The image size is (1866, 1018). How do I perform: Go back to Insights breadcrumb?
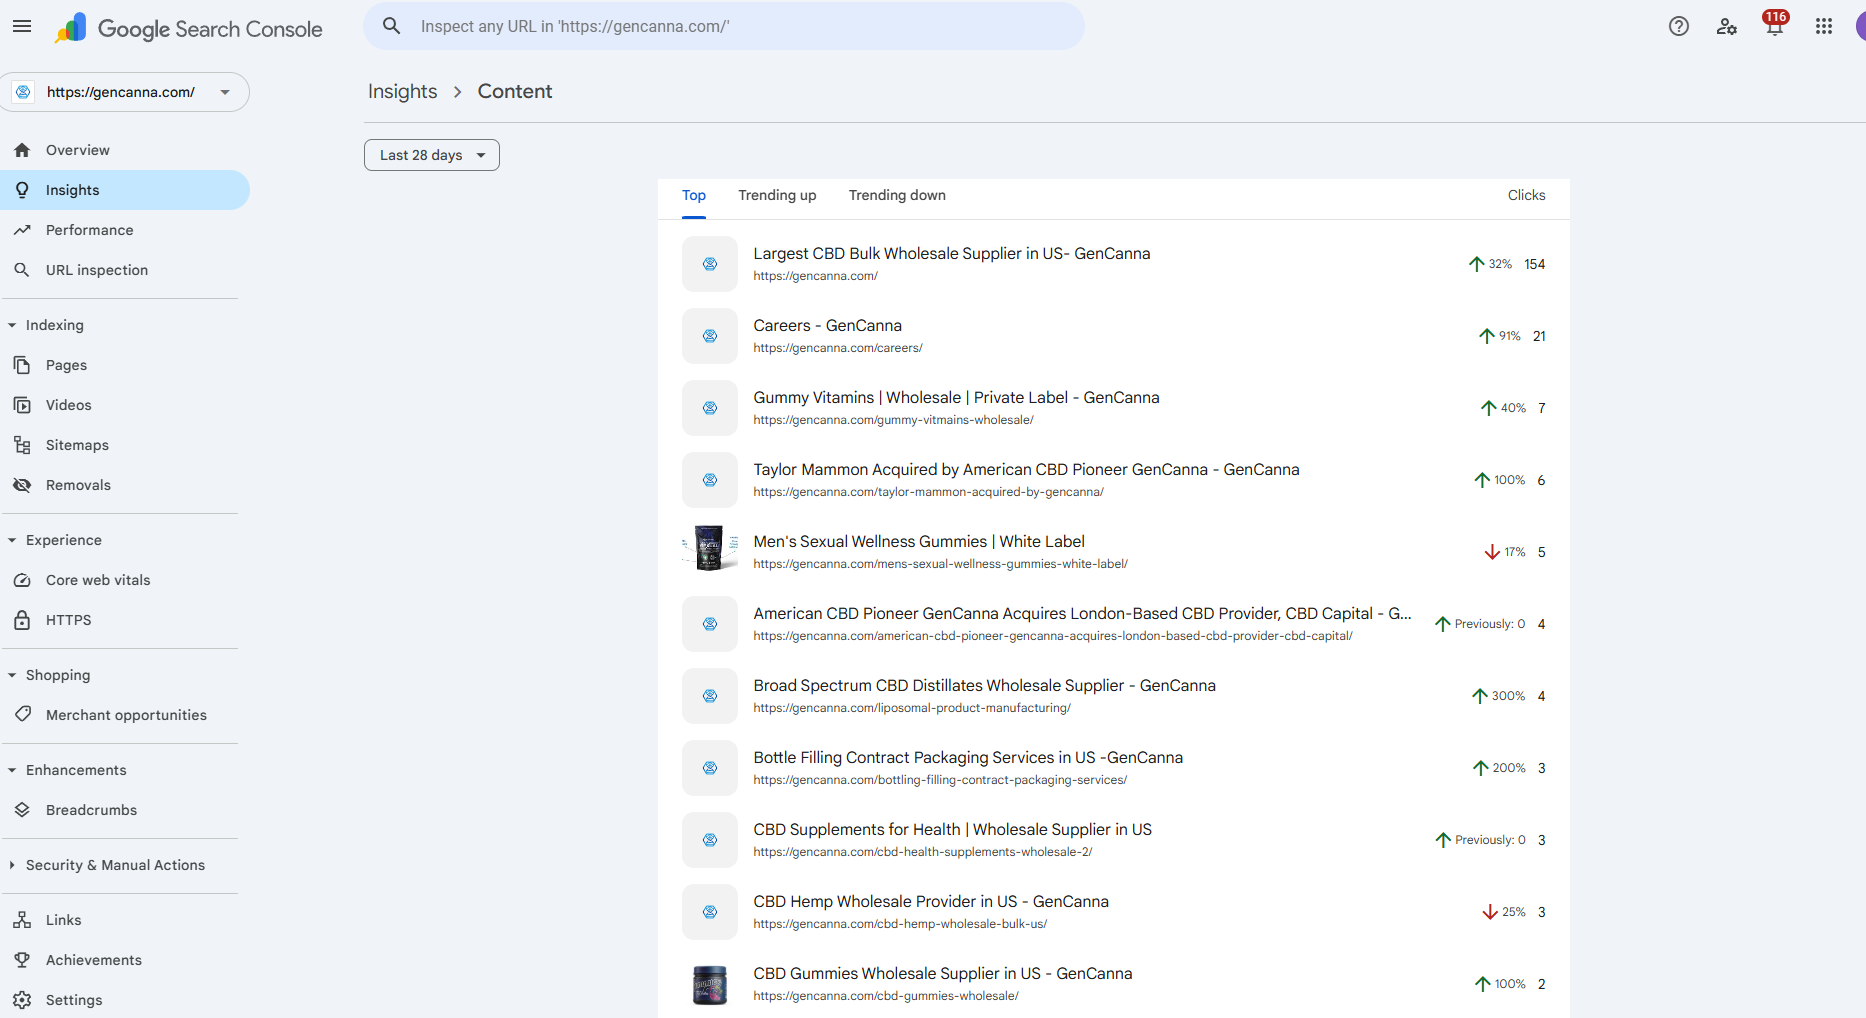coord(402,92)
